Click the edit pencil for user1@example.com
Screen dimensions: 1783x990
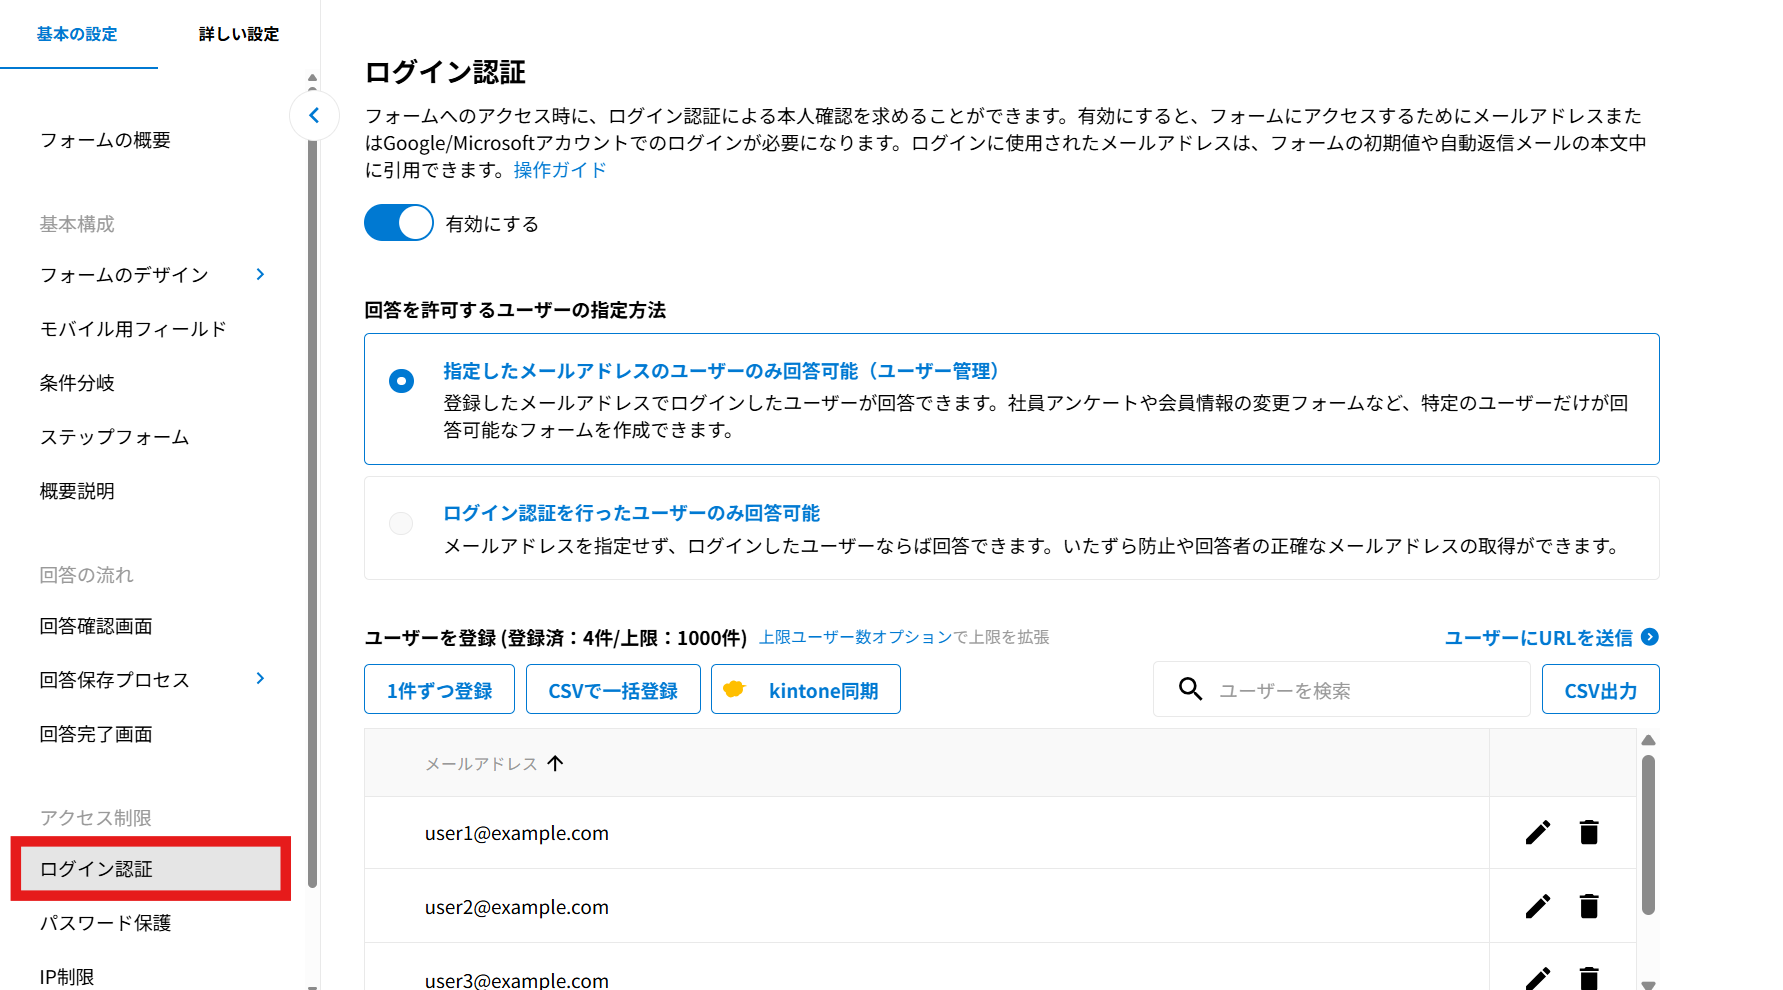pyautogui.click(x=1537, y=832)
